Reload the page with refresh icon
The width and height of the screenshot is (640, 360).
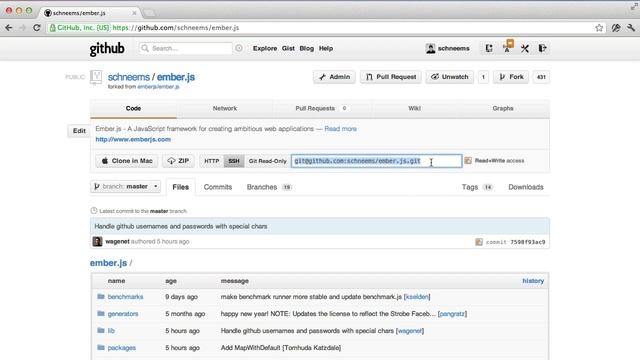point(37,28)
